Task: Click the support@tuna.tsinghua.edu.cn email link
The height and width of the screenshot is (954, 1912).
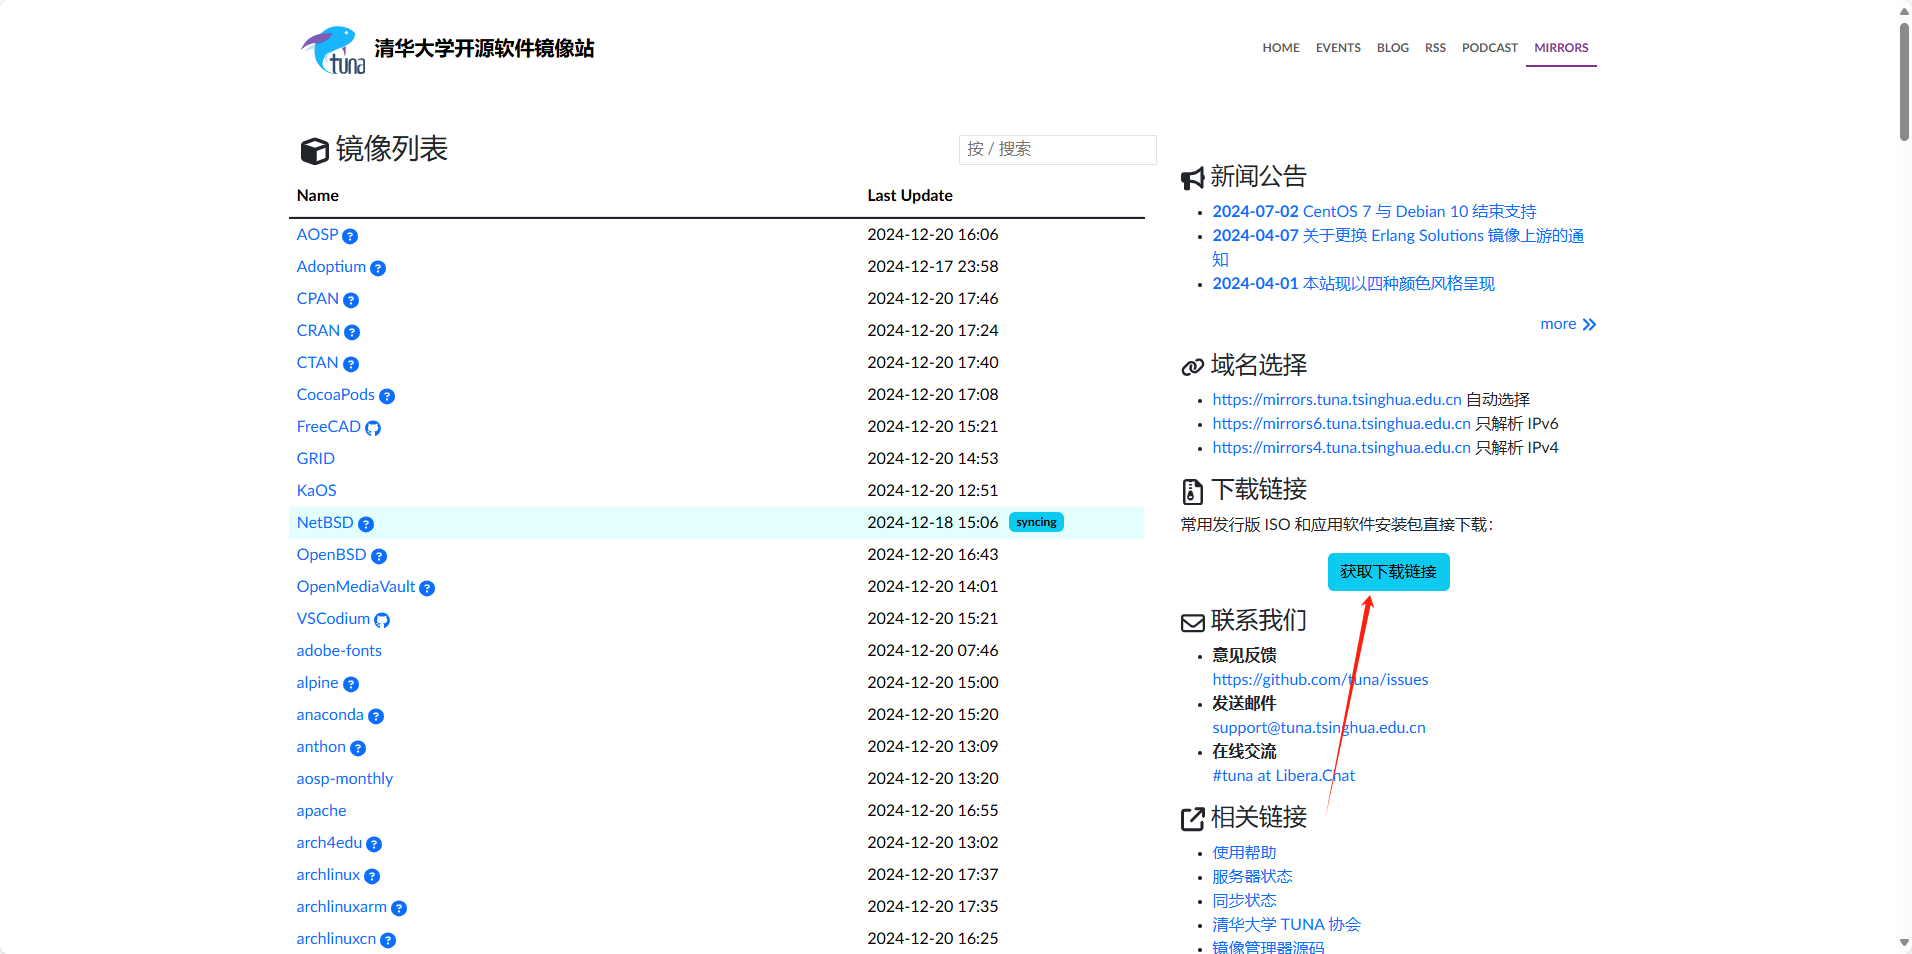Action: click(x=1319, y=728)
